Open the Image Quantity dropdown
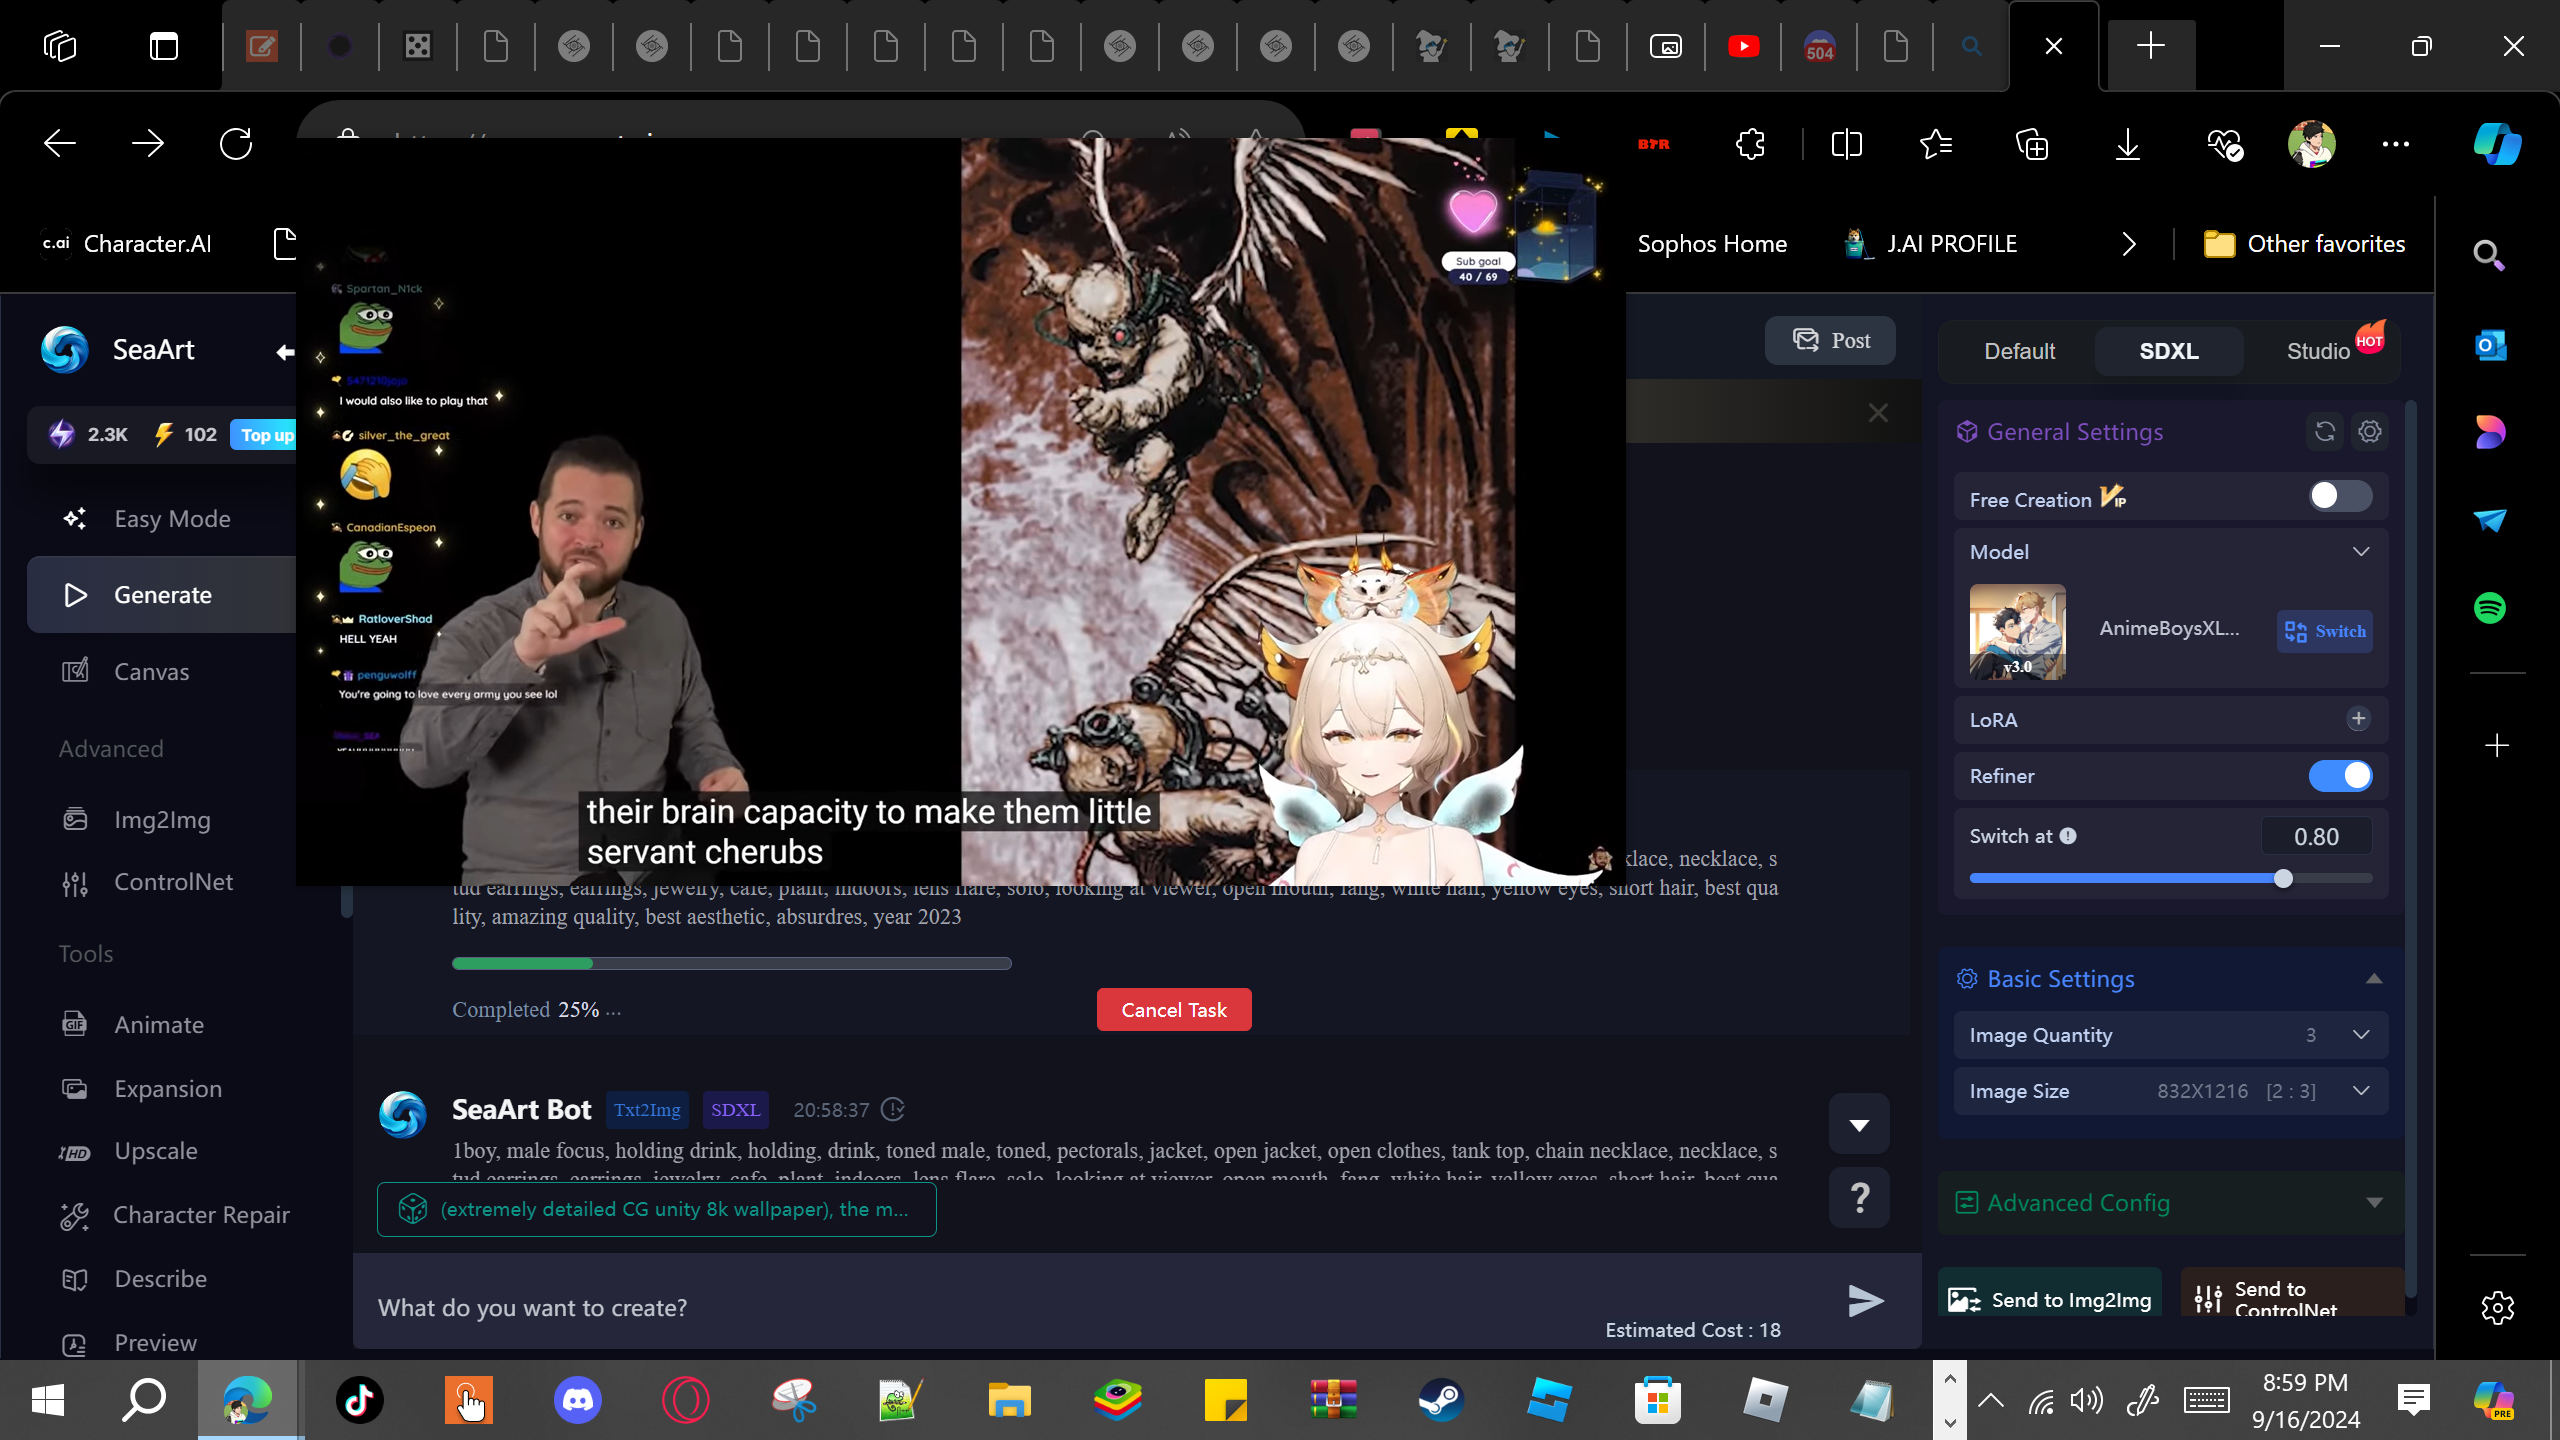Image resolution: width=2560 pixels, height=1440 pixels. (x=2170, y=1035)
